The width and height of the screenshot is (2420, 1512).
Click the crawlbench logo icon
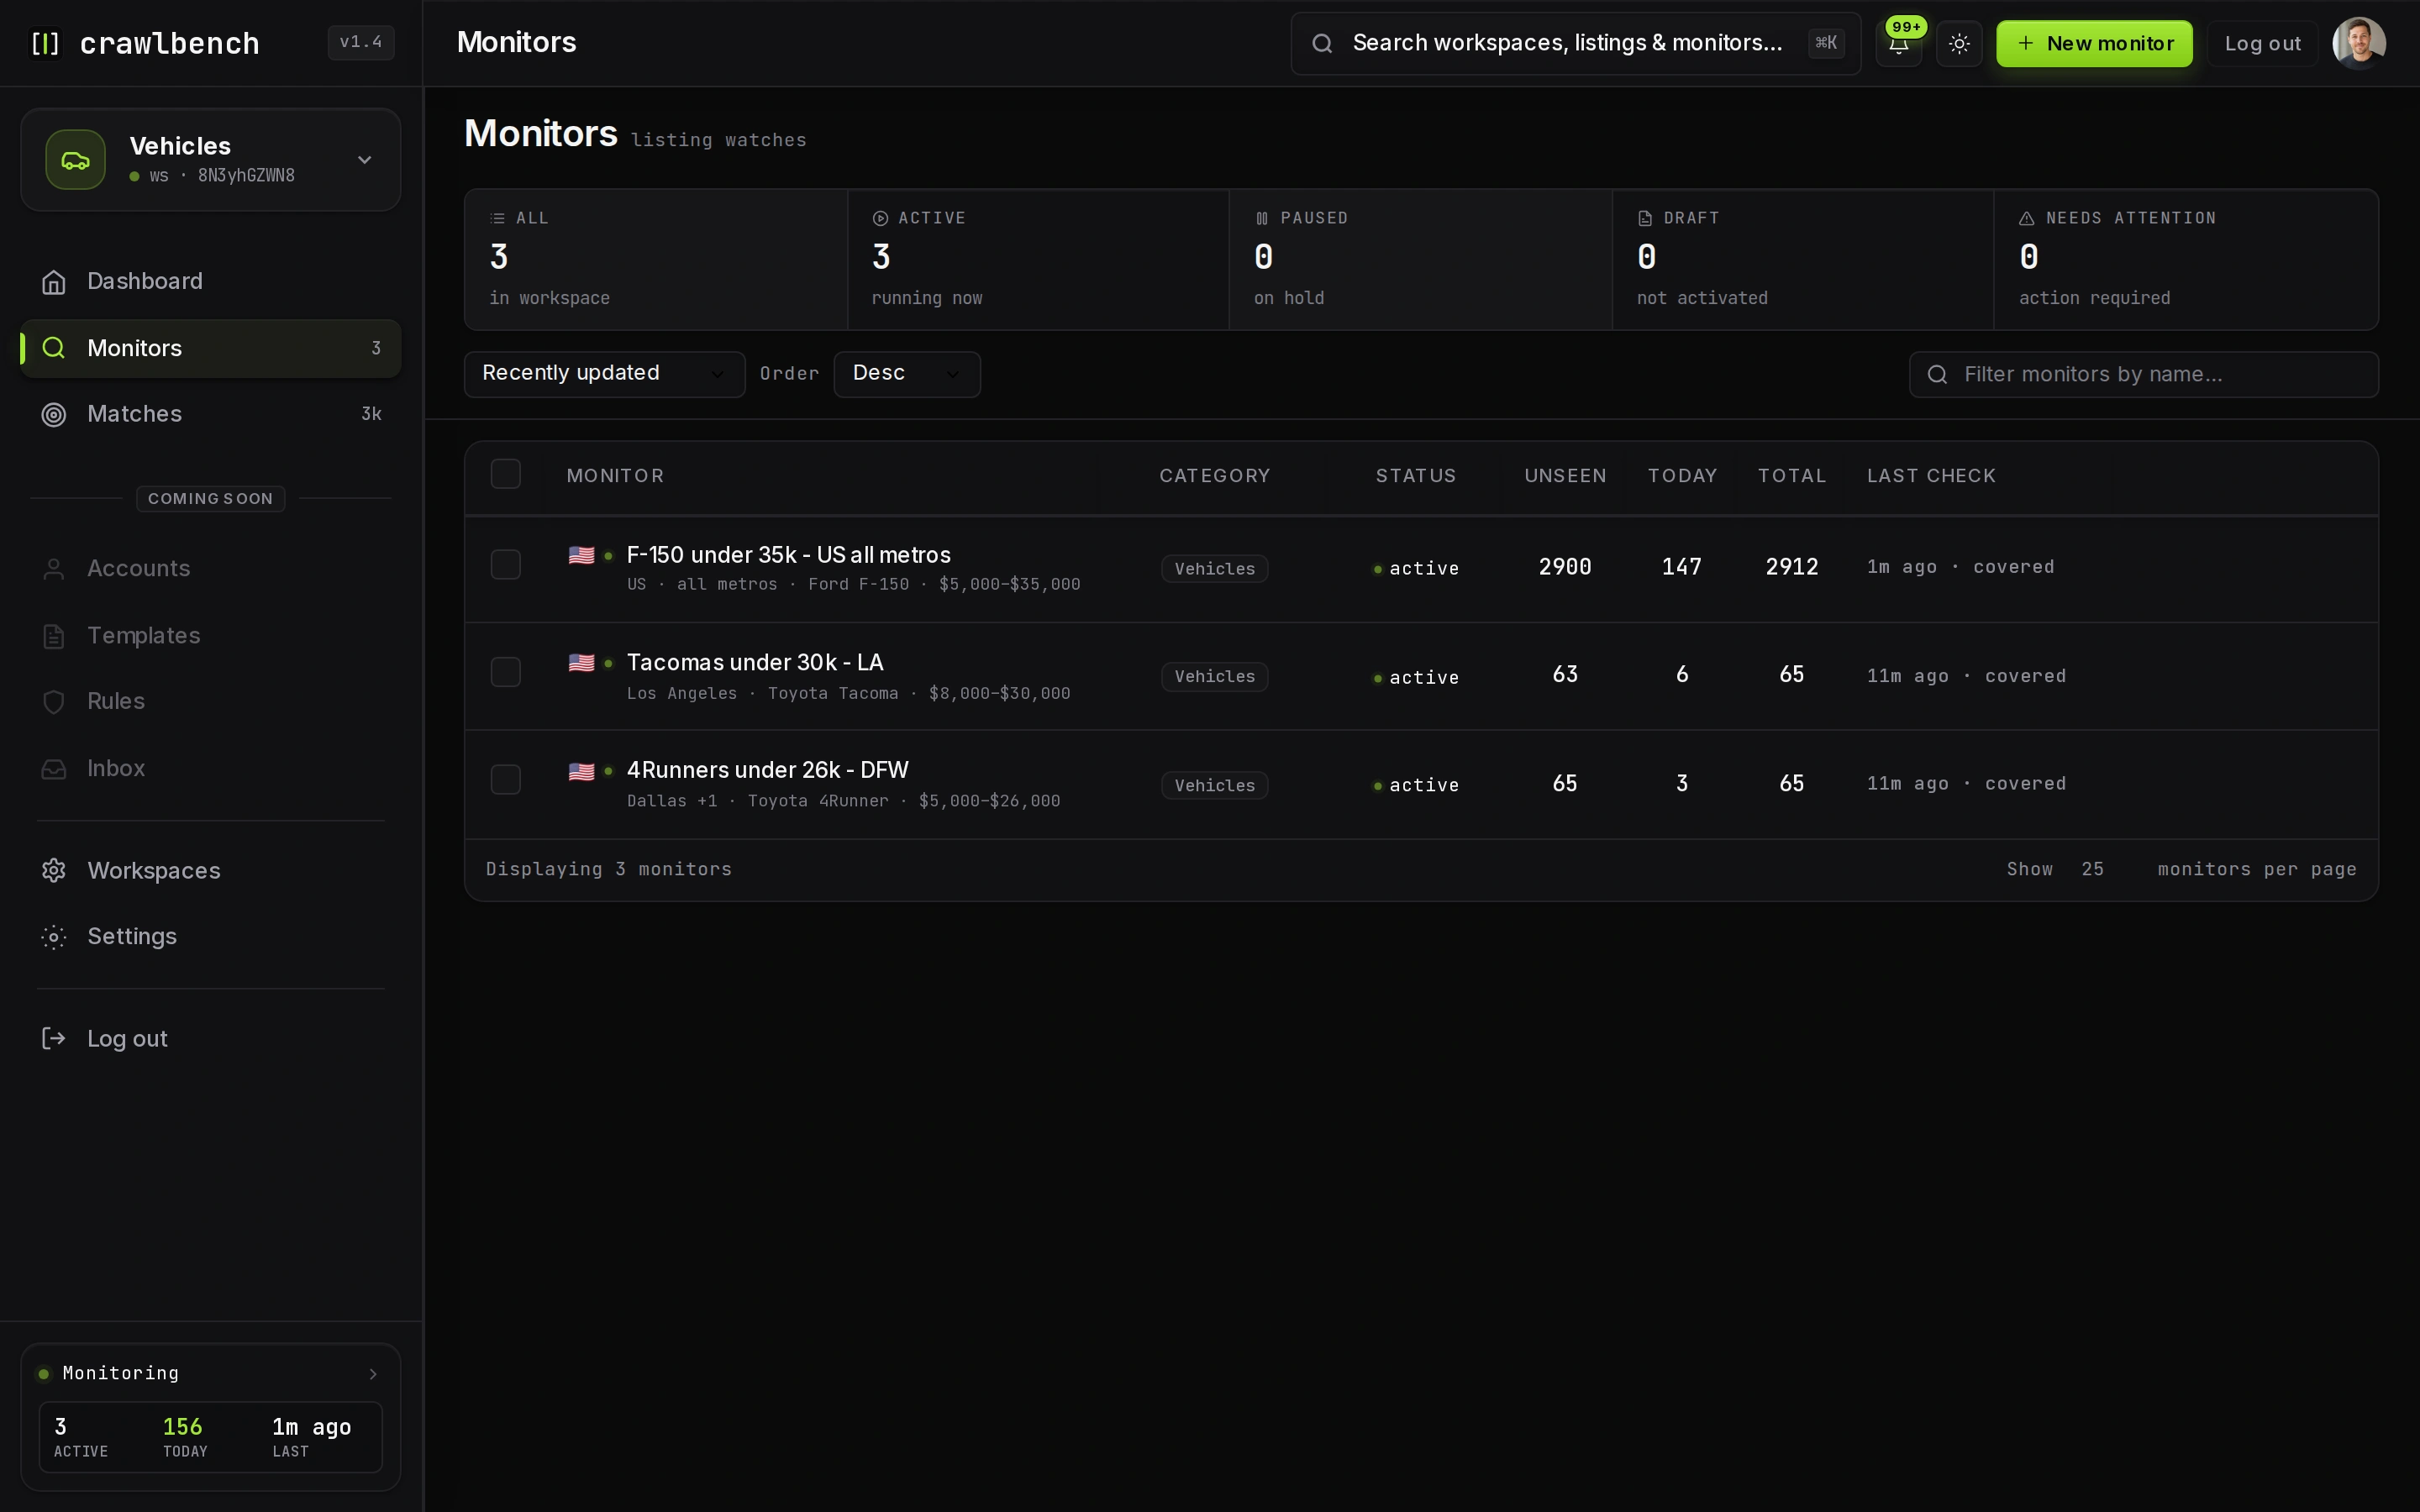pyautogui.click(x=45, y=43)
